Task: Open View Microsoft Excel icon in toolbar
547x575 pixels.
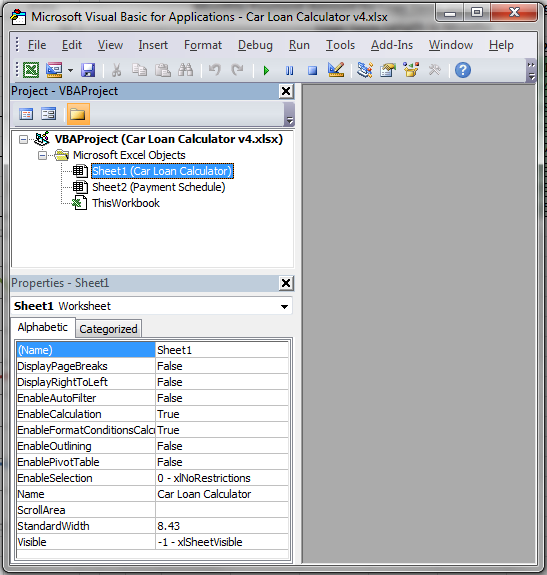Action: 31,70
